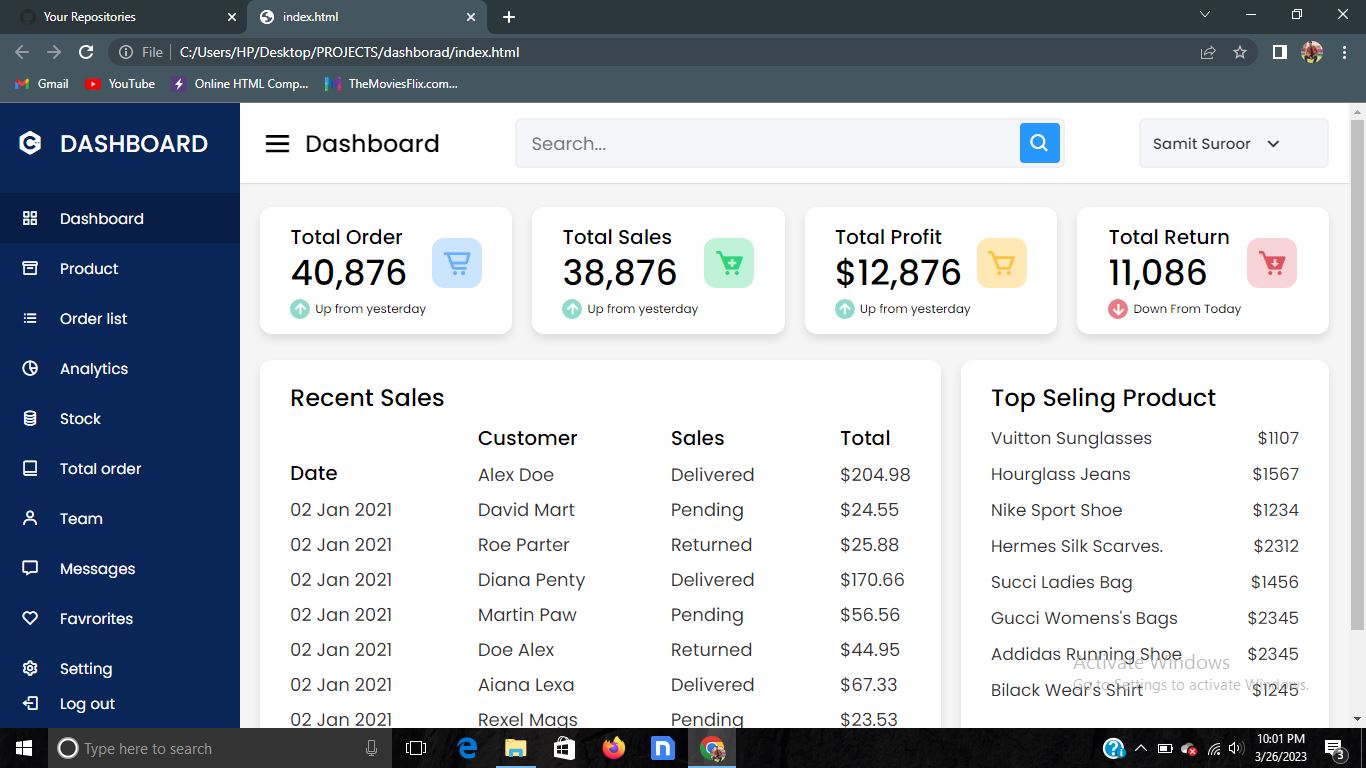This screenshot has width=1366, height=768.
Task: Click the Windows taskbar search box
Action: [218, 748]
